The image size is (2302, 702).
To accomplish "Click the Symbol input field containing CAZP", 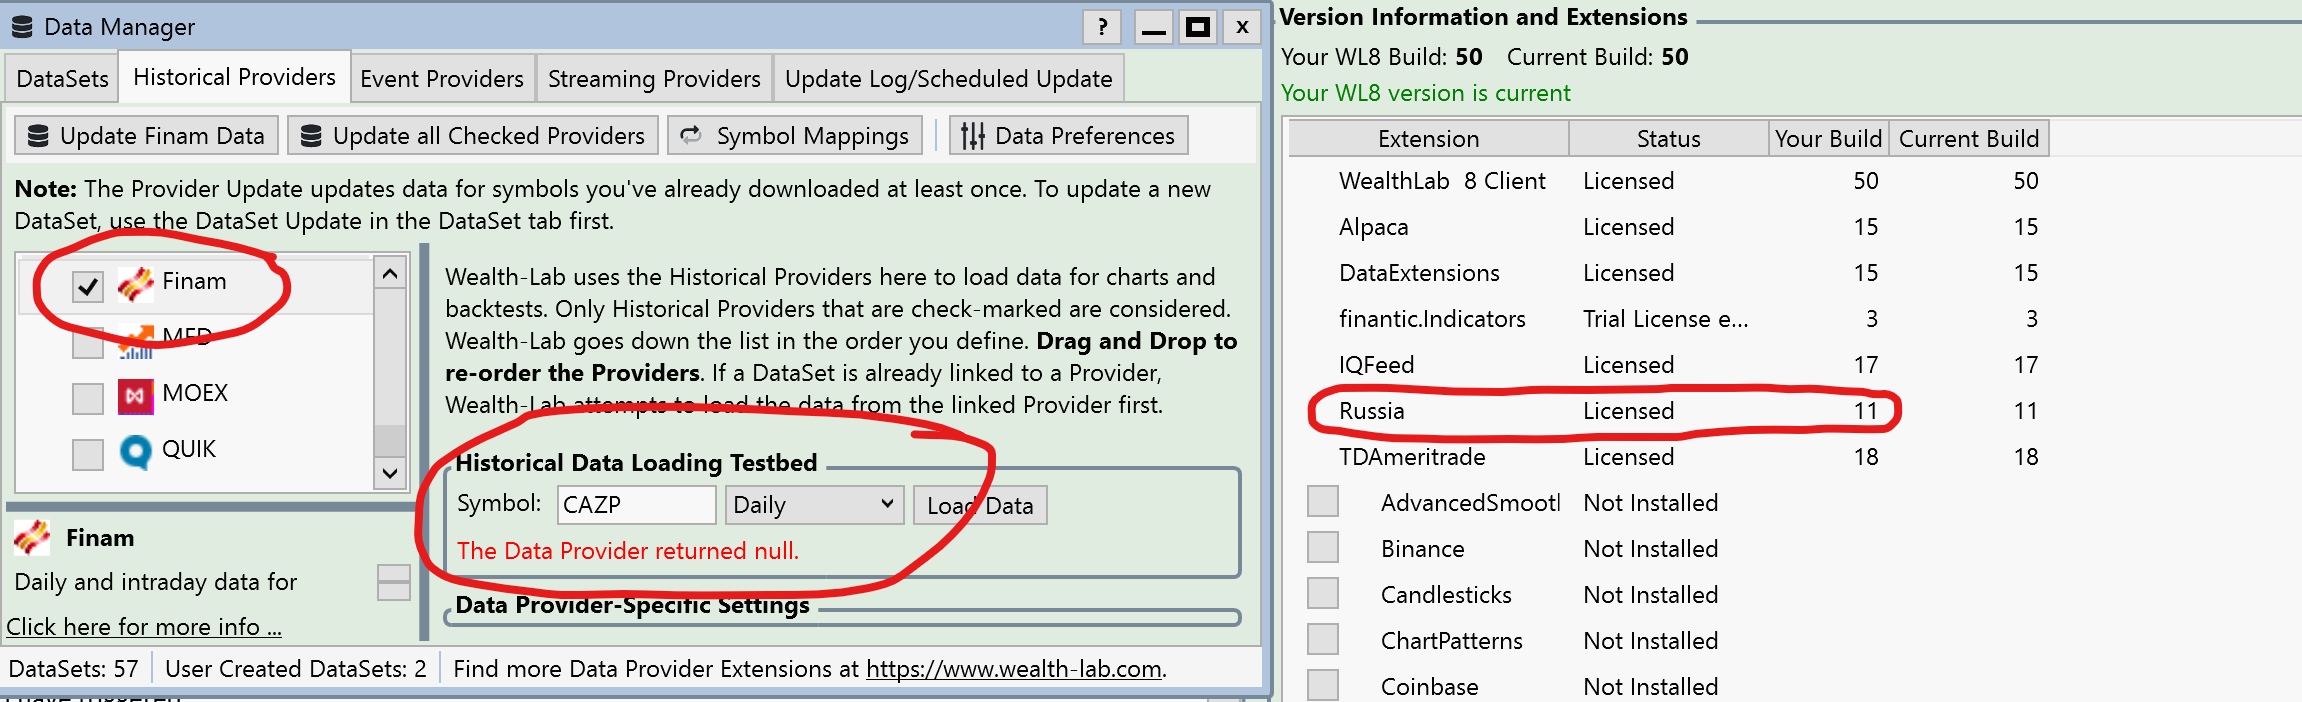I will (636, 505).
